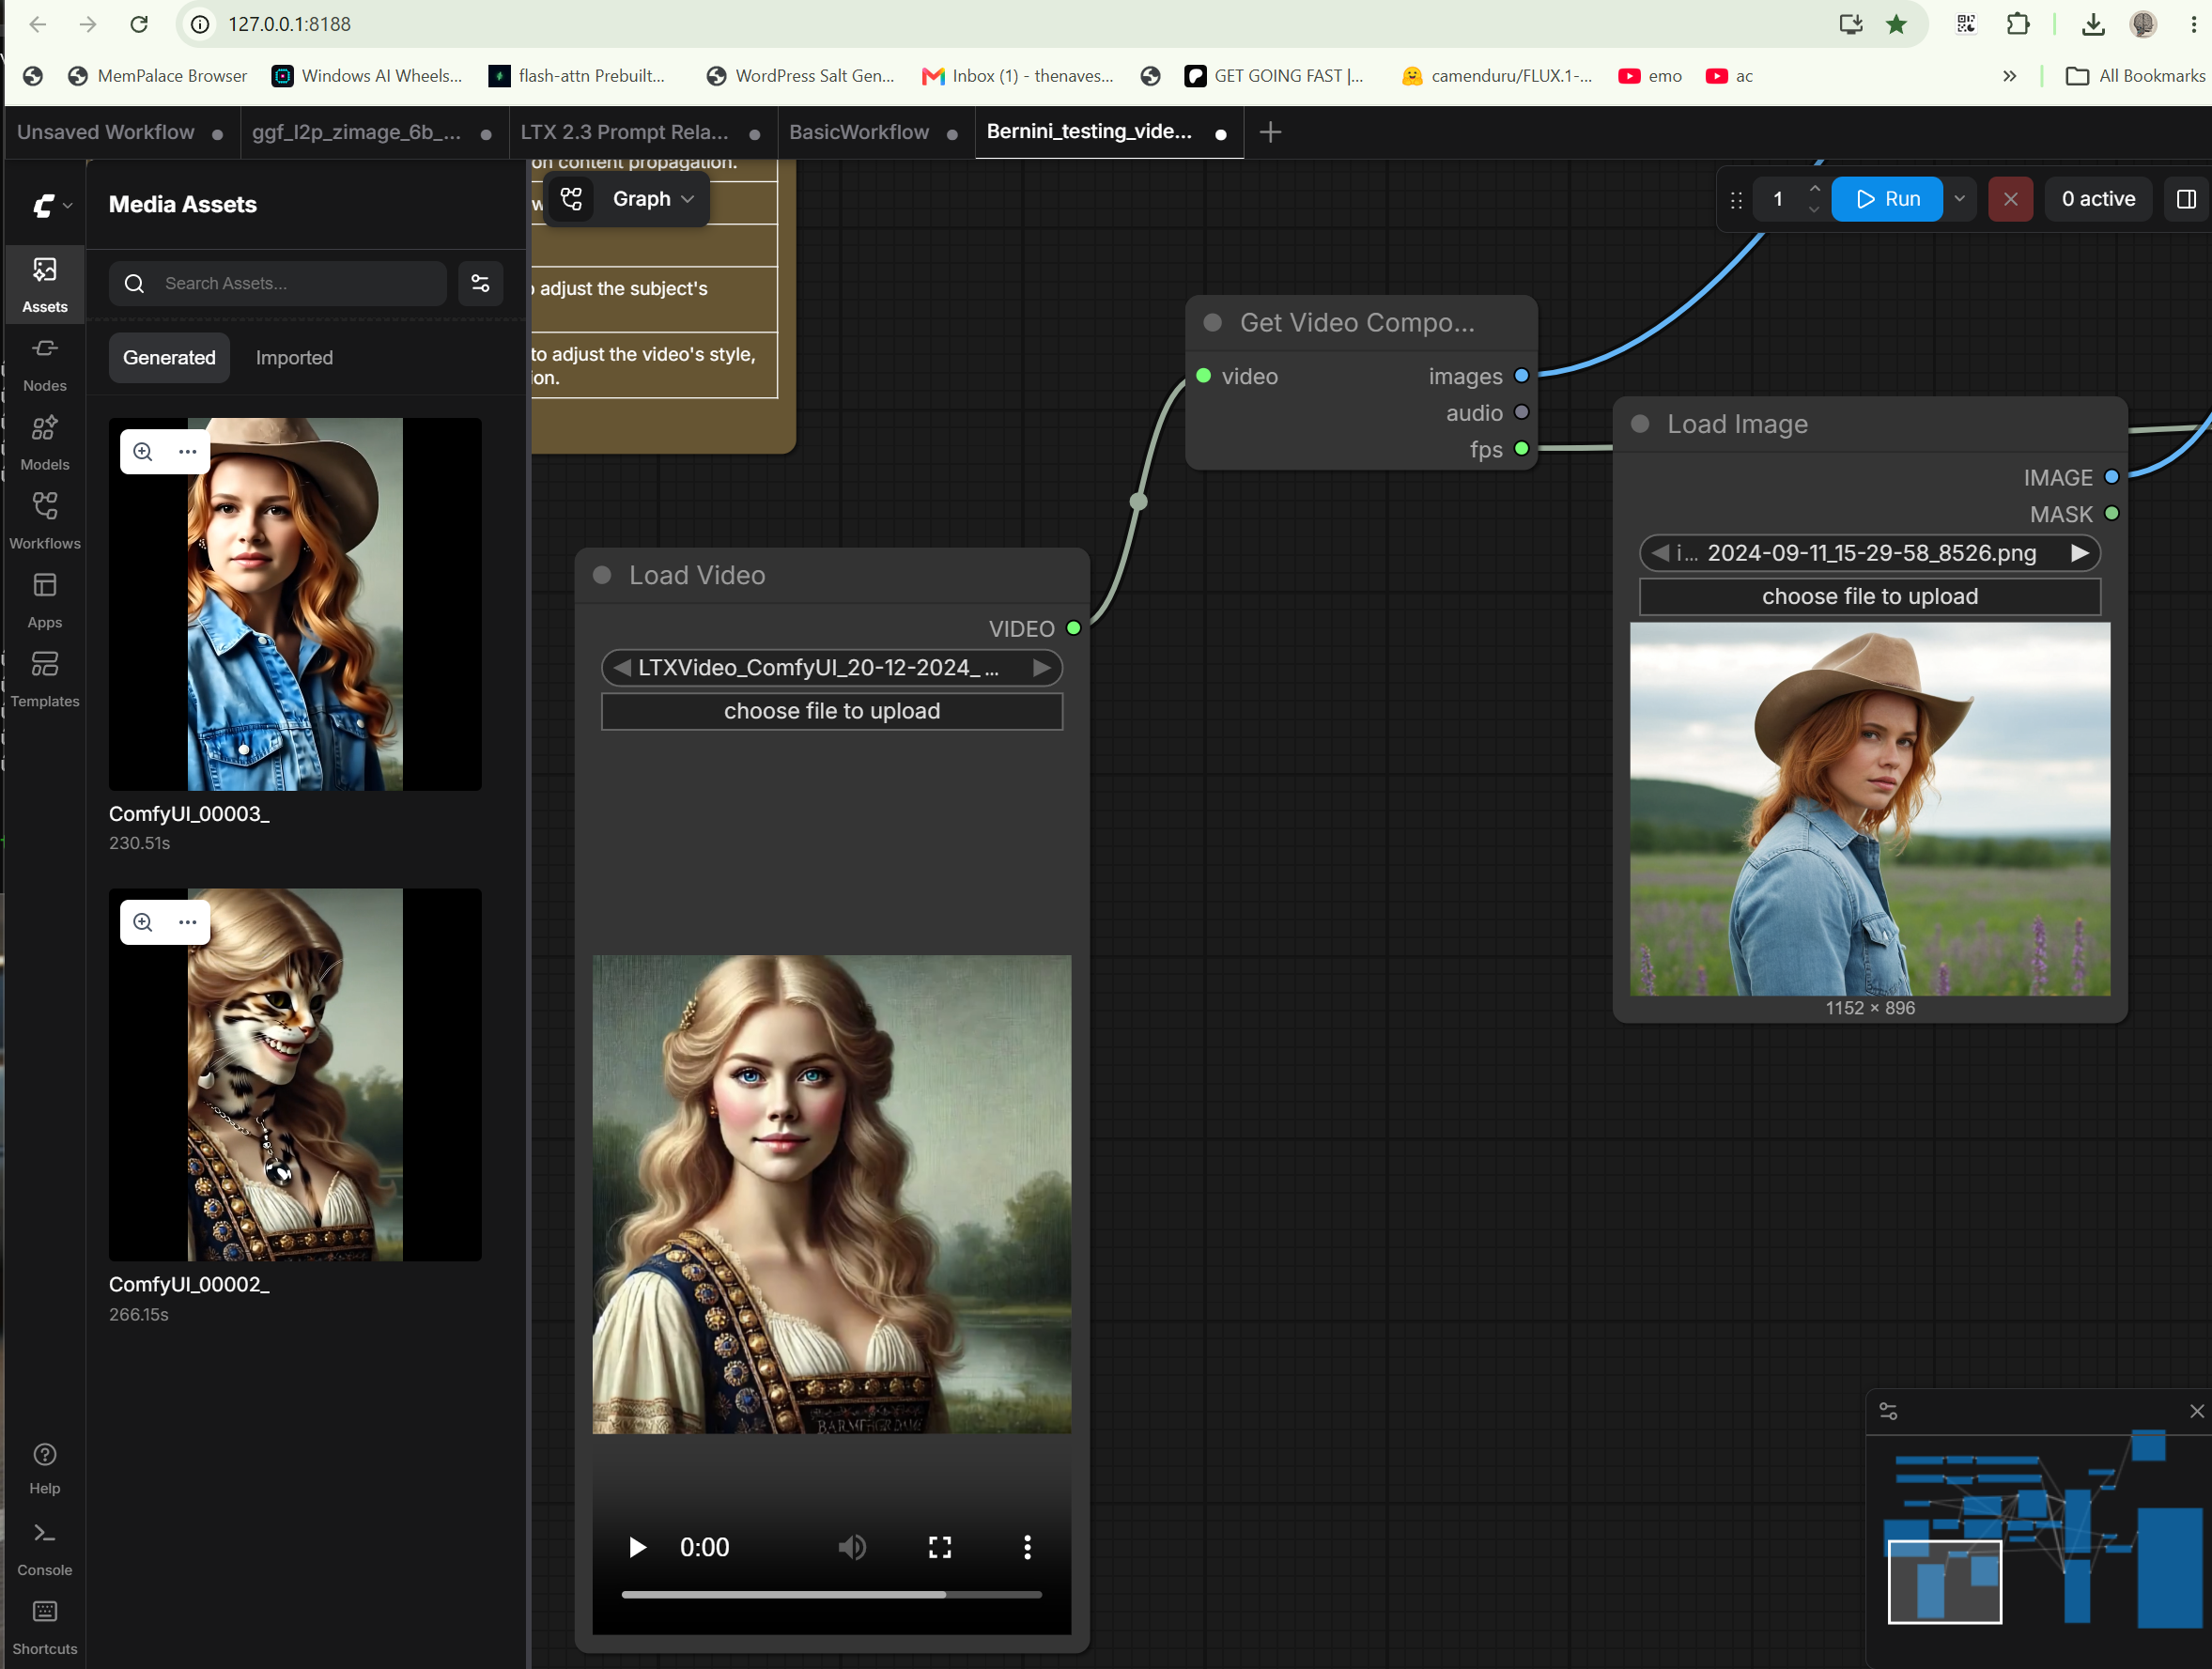This screenshot has width=2212, height=1669.
Task: Open video player more options menu
Action: 1027,1548
